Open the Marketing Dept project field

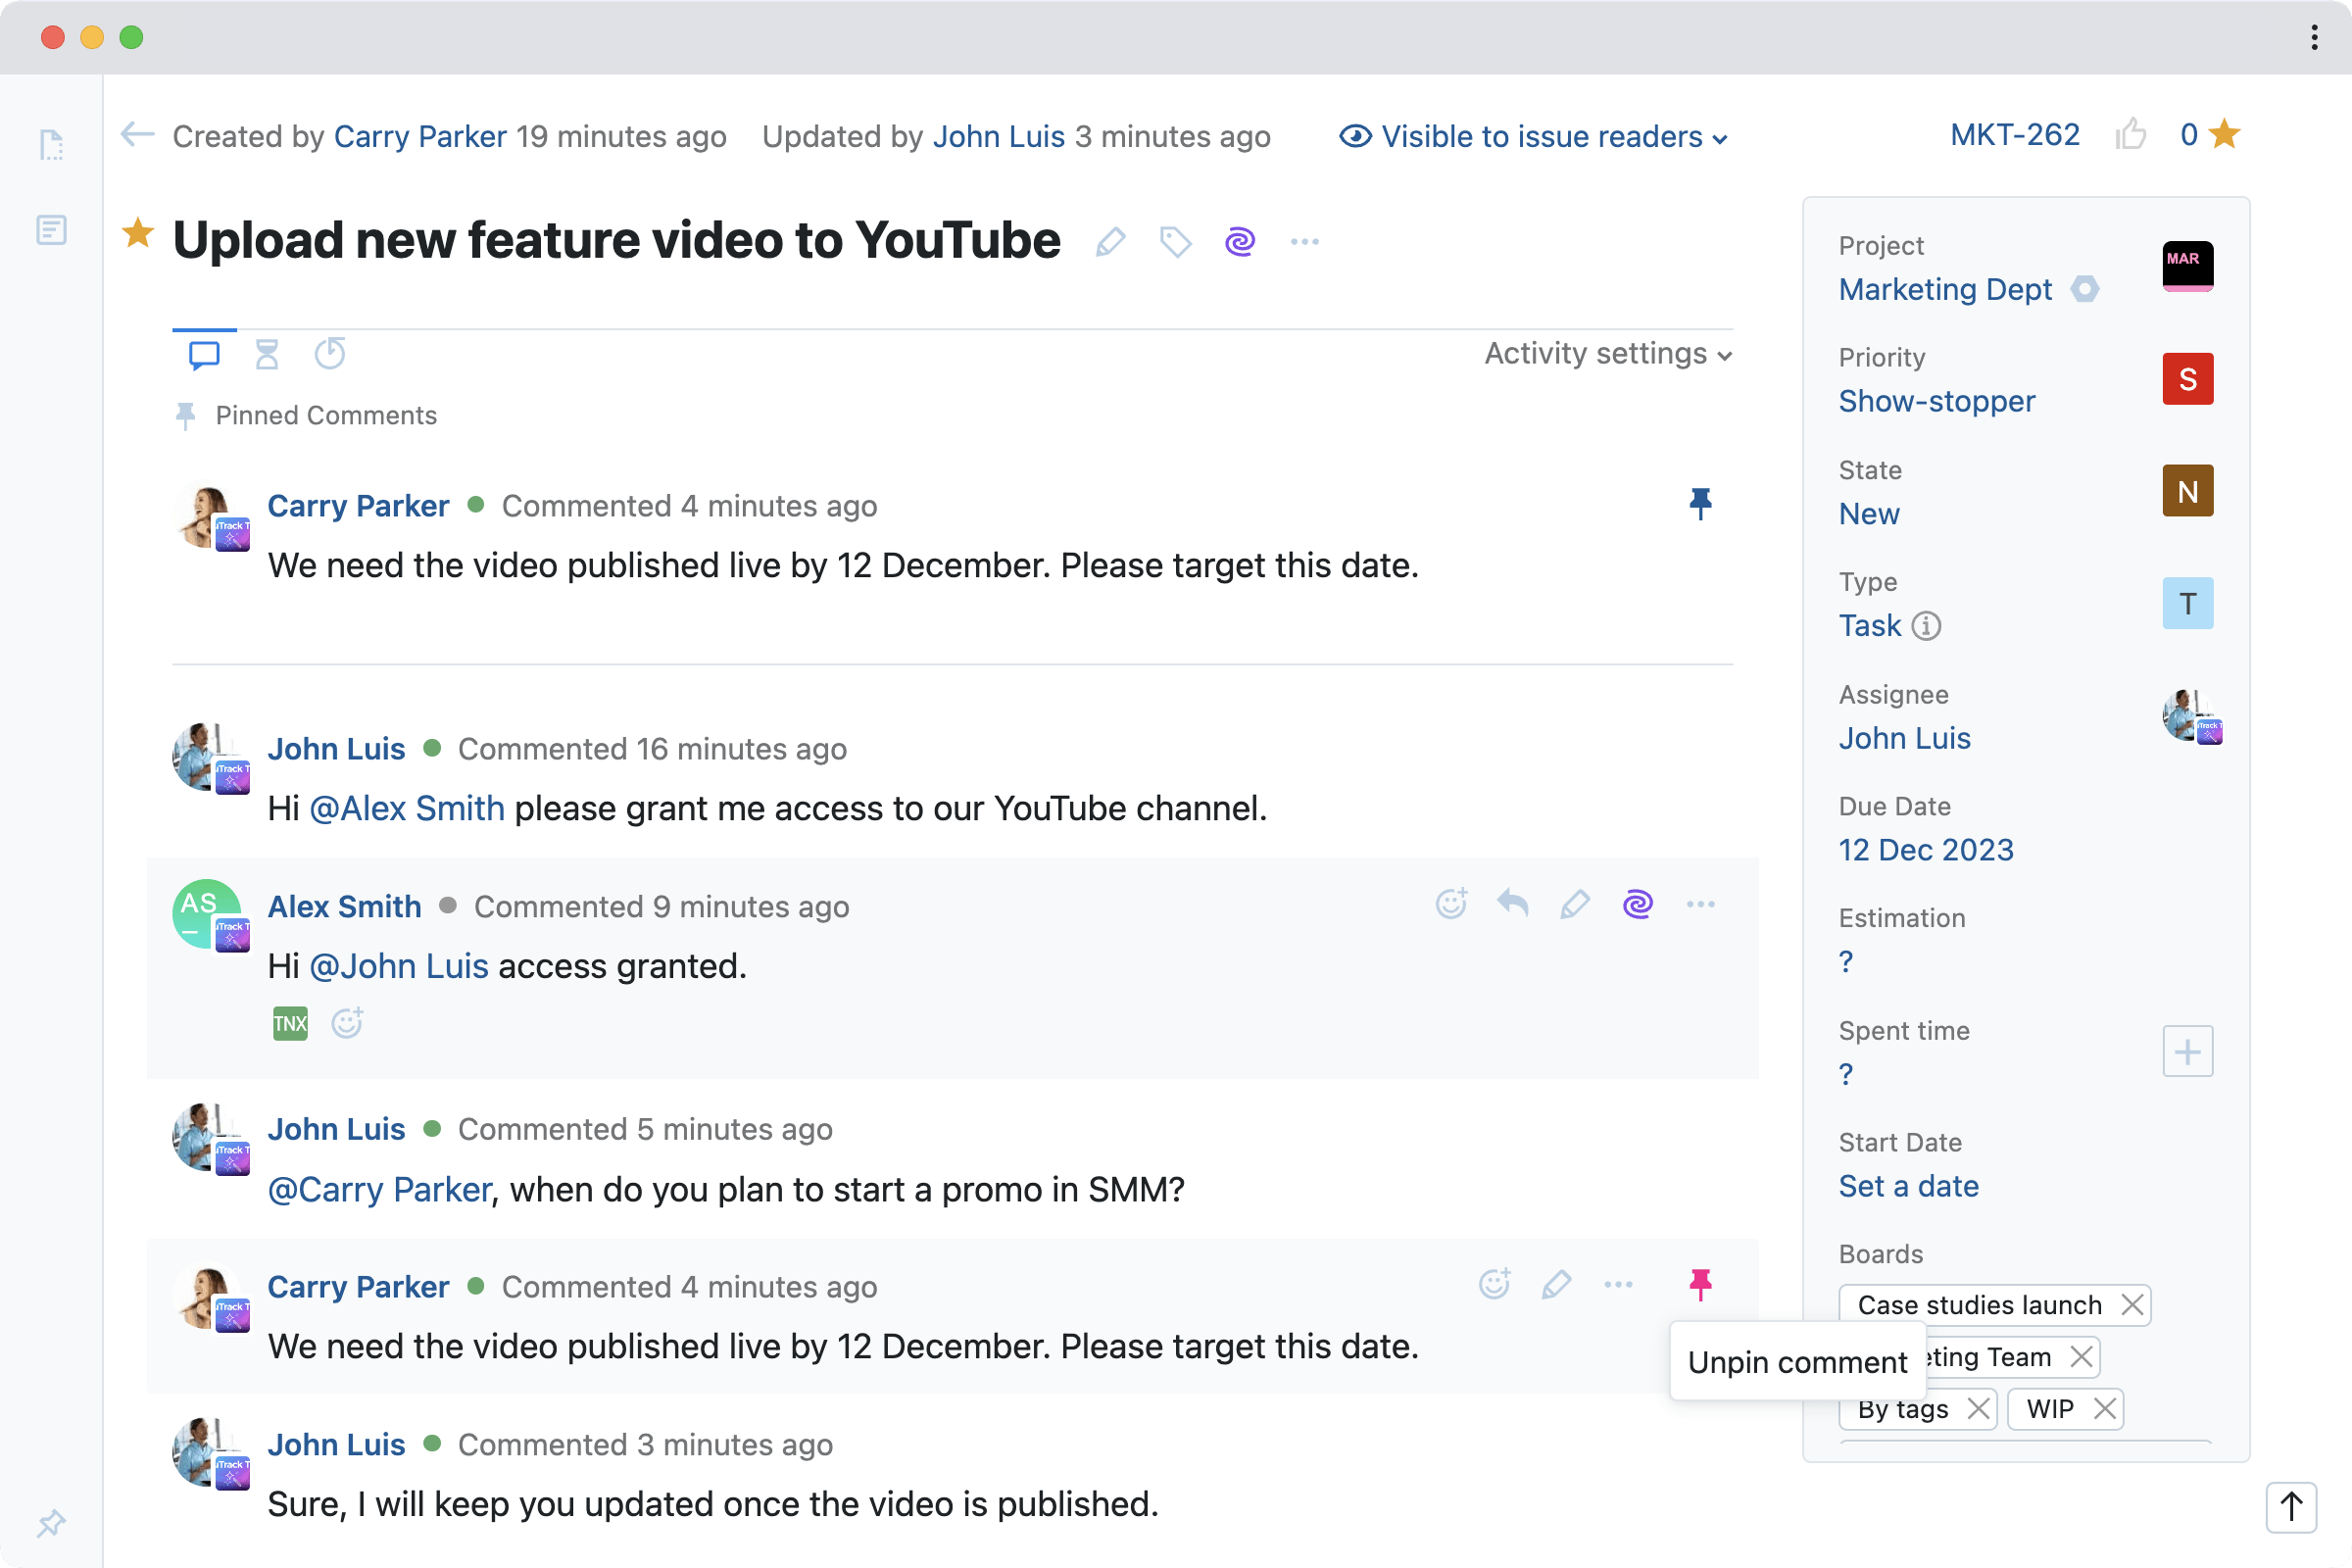tap(1945, 289)
